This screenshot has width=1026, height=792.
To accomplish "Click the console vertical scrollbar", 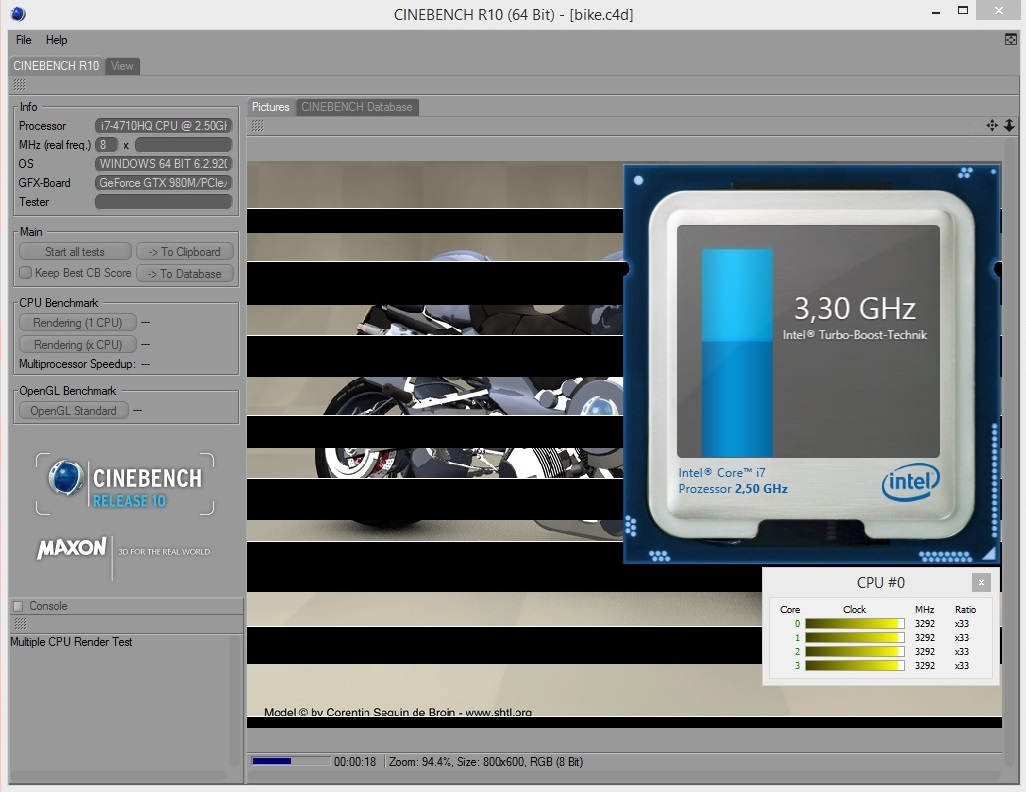I will (235, 700).
